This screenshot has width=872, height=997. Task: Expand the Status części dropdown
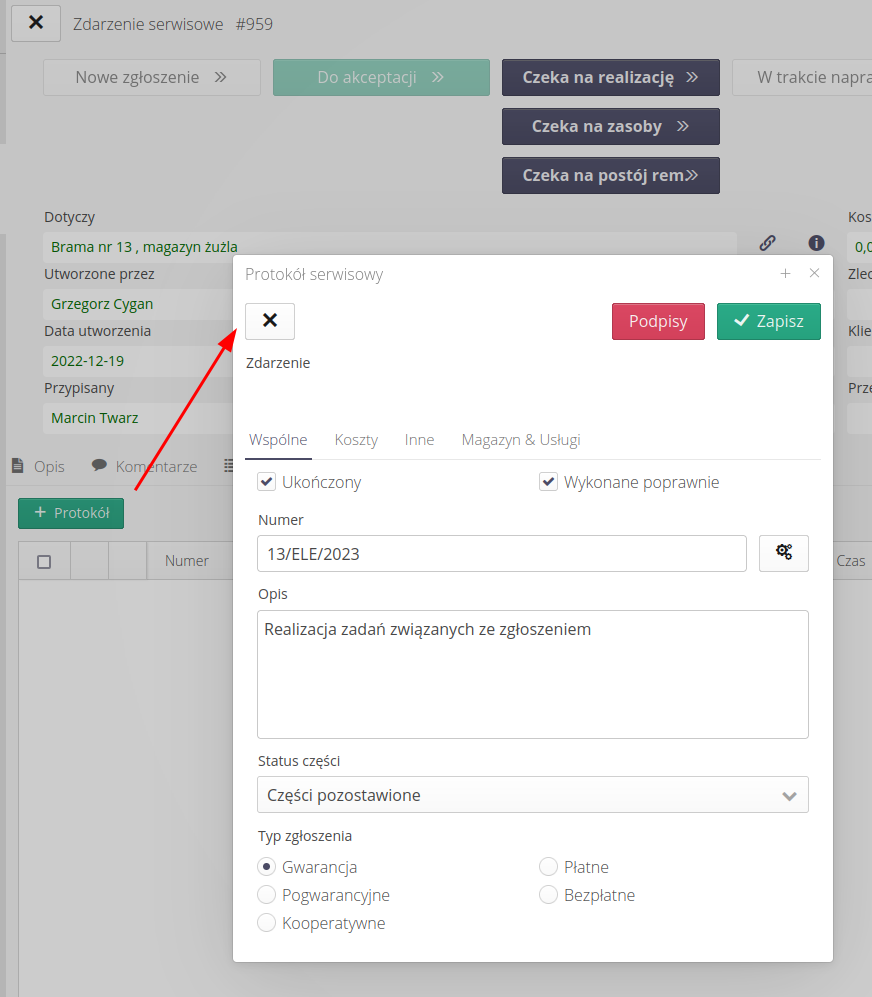532,795
